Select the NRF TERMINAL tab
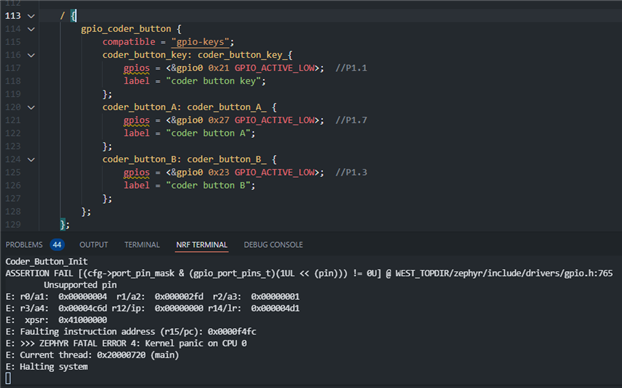Screen dimensions: 622x388 202,245
